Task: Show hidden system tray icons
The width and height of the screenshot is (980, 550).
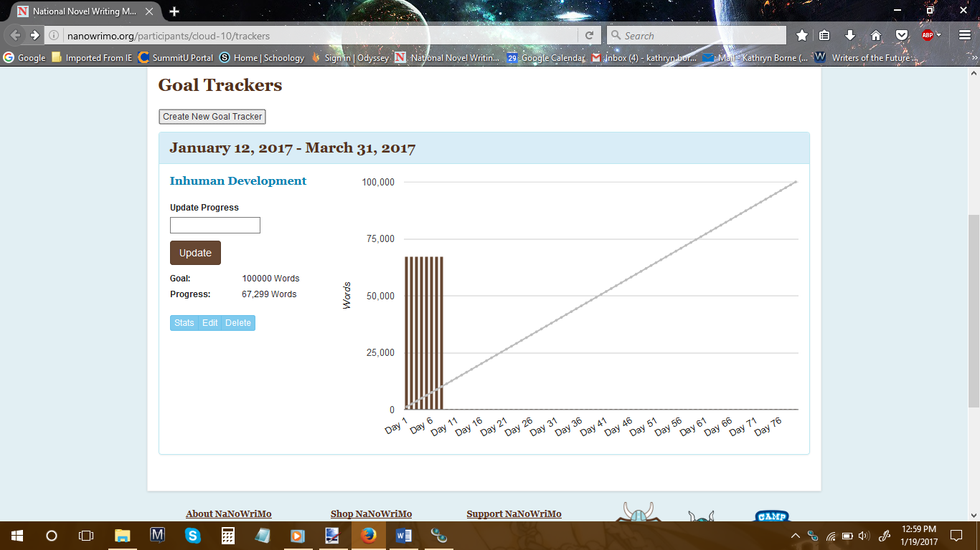Action: (x=797, y=536)
